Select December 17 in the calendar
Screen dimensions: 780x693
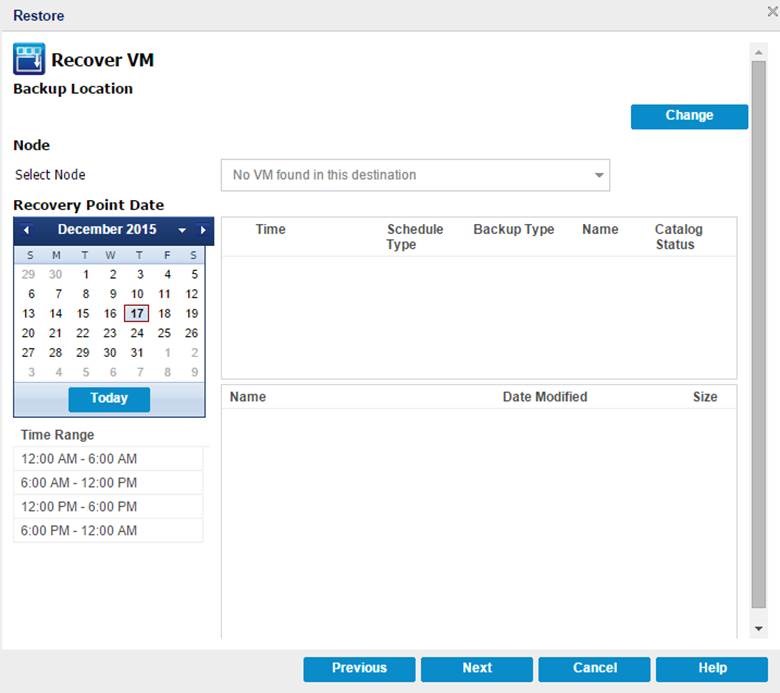tap(137, 313)
